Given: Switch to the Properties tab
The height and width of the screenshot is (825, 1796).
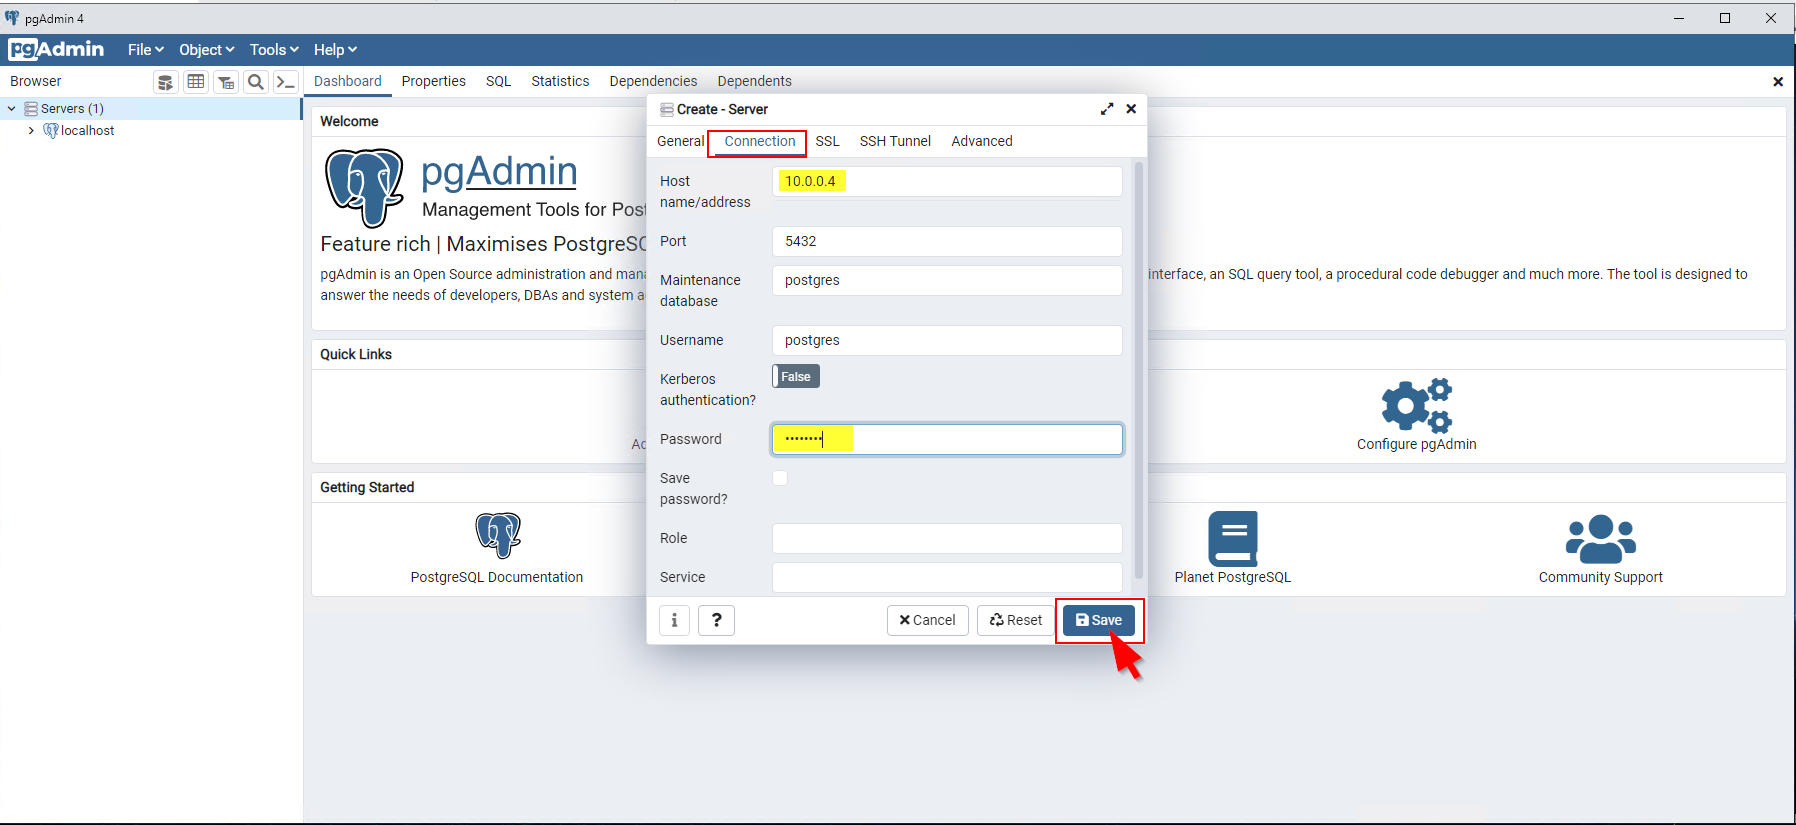Looking at the screenshot, I should [x=434, y=81].
